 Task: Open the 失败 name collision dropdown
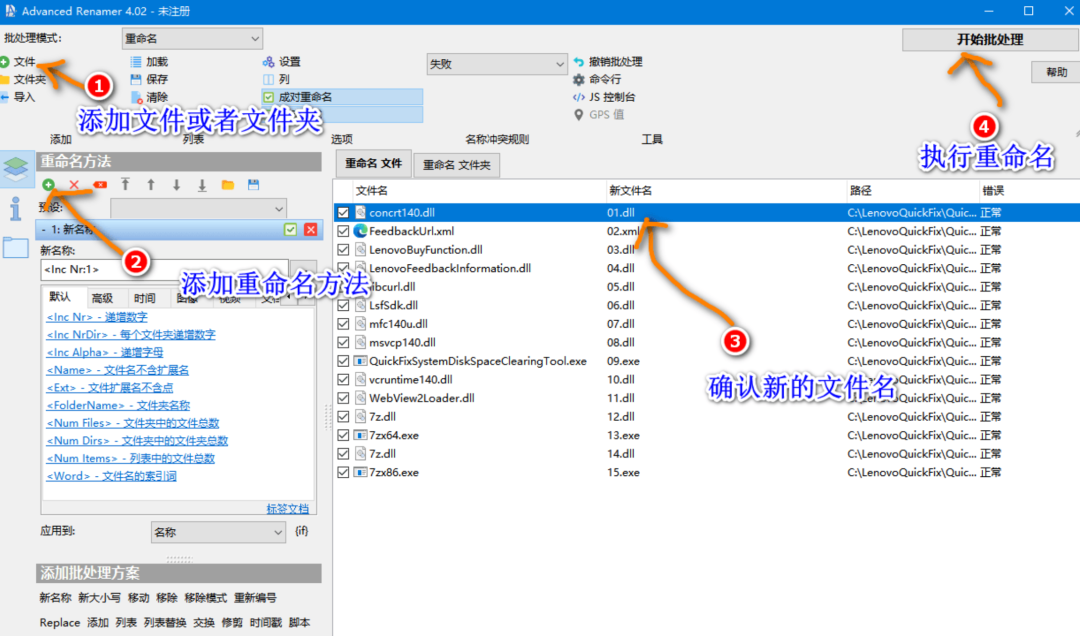[497, 64]
